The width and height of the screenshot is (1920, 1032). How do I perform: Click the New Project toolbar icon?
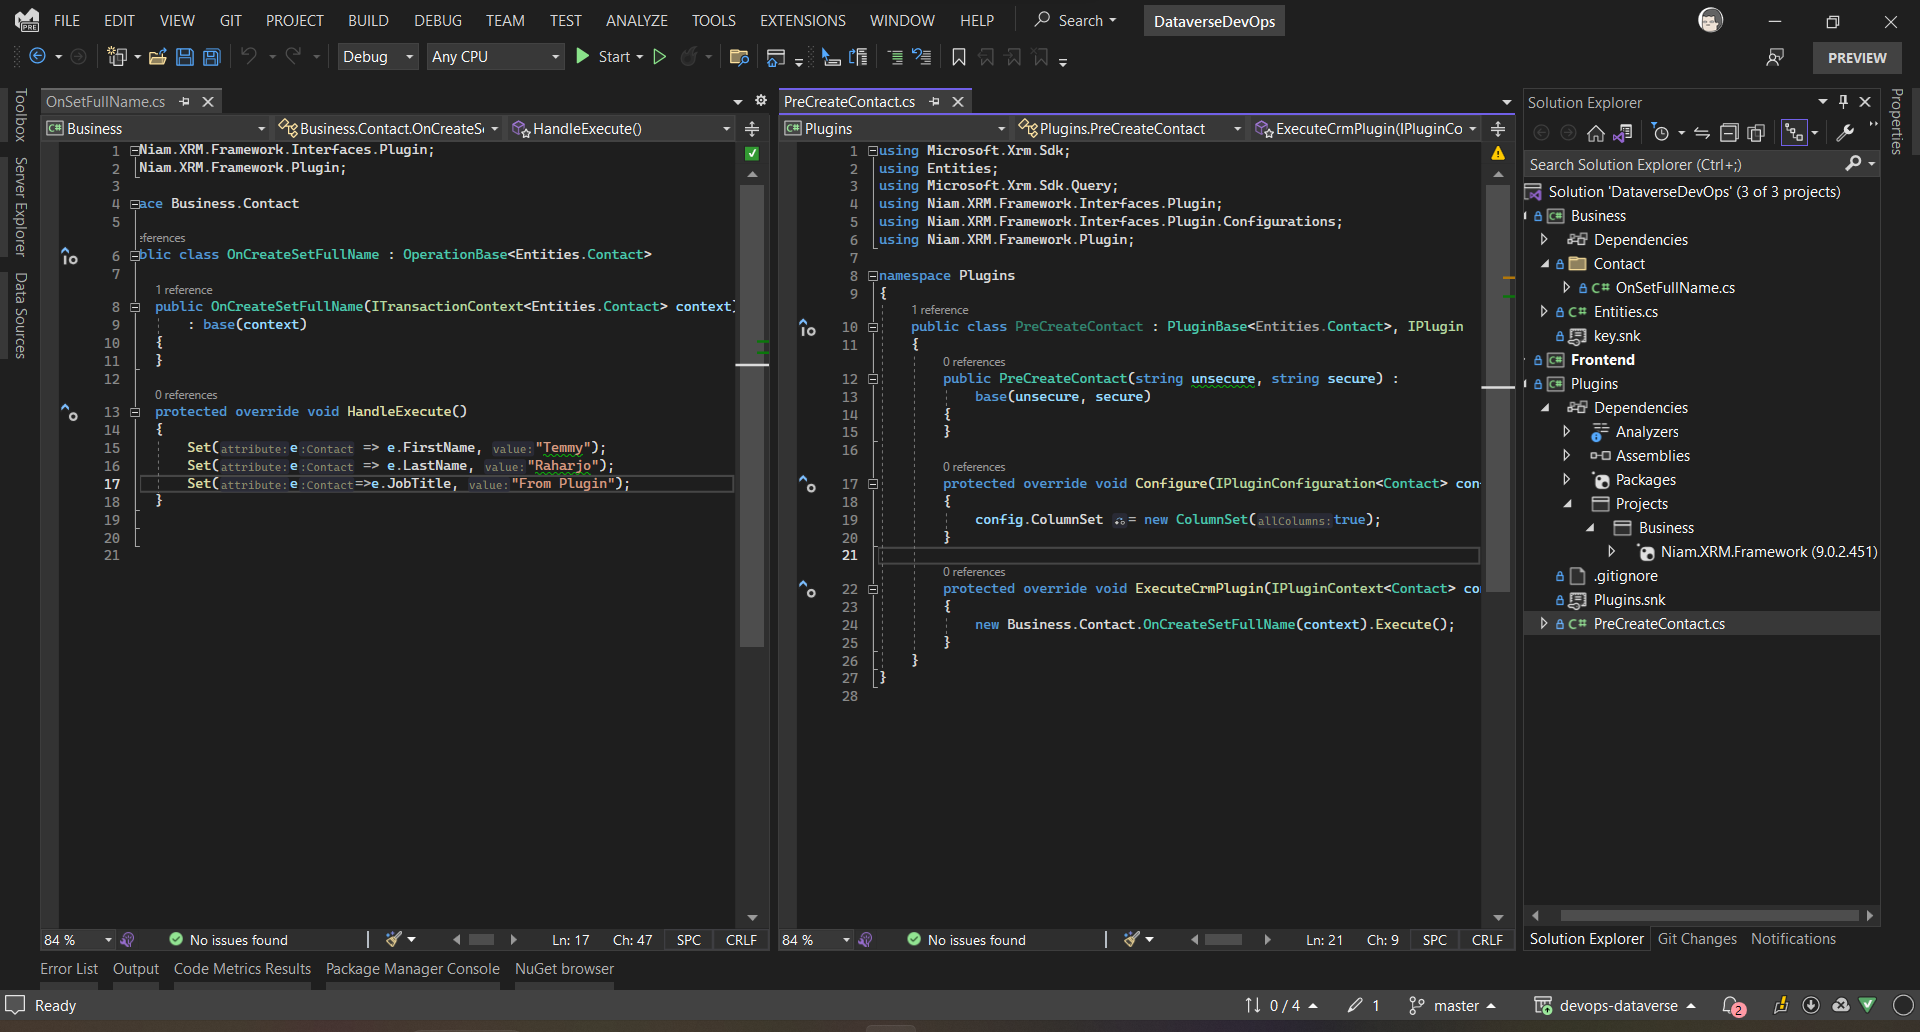tap(117, 57)
